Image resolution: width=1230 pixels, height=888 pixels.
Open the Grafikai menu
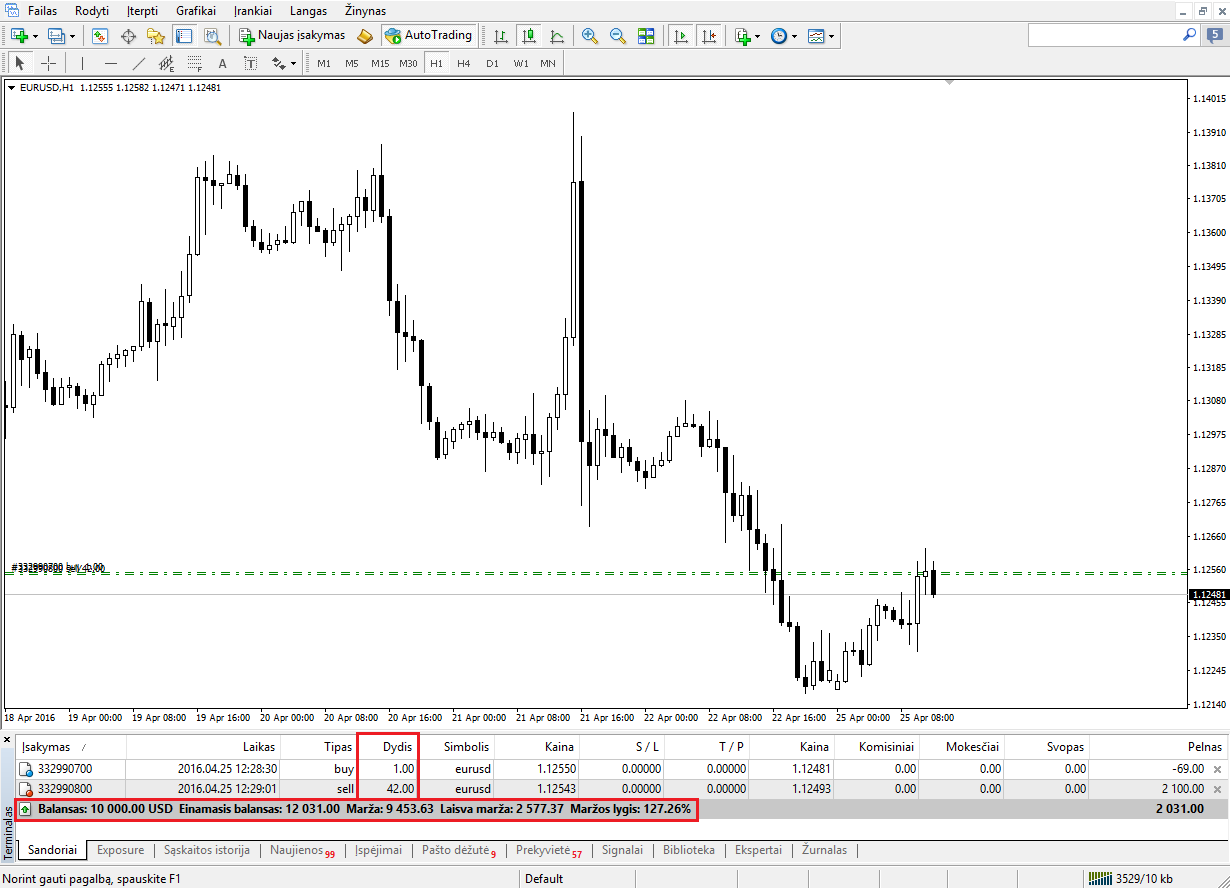(x=196, y=10)
